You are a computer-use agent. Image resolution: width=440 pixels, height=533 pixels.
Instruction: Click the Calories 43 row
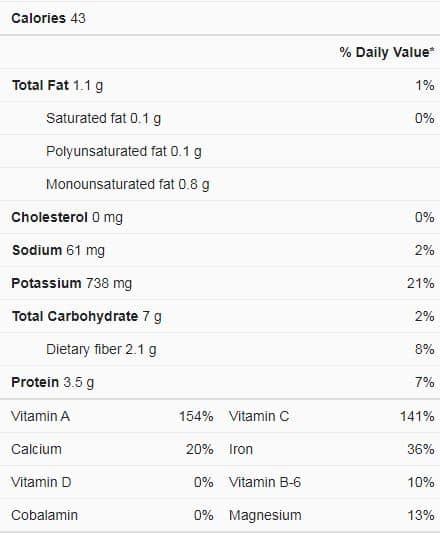click(x=220, y=18)
